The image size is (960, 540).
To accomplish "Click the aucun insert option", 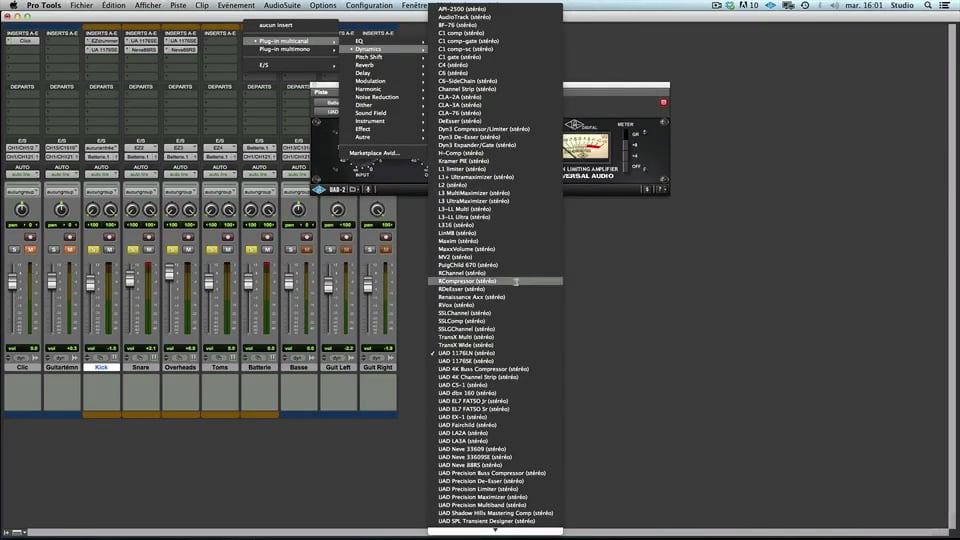I will click(x=291, y=25).
